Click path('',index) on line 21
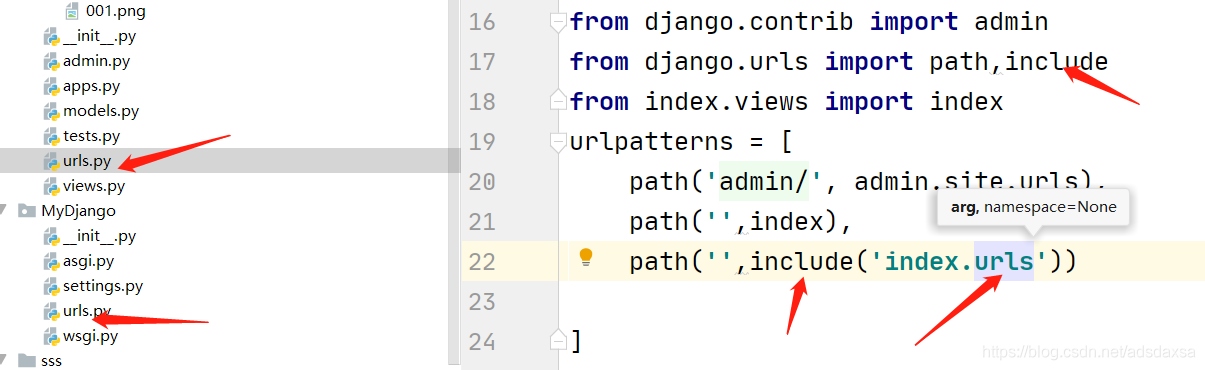This screenshot has height=370, width=1205. tap(733, 222)
